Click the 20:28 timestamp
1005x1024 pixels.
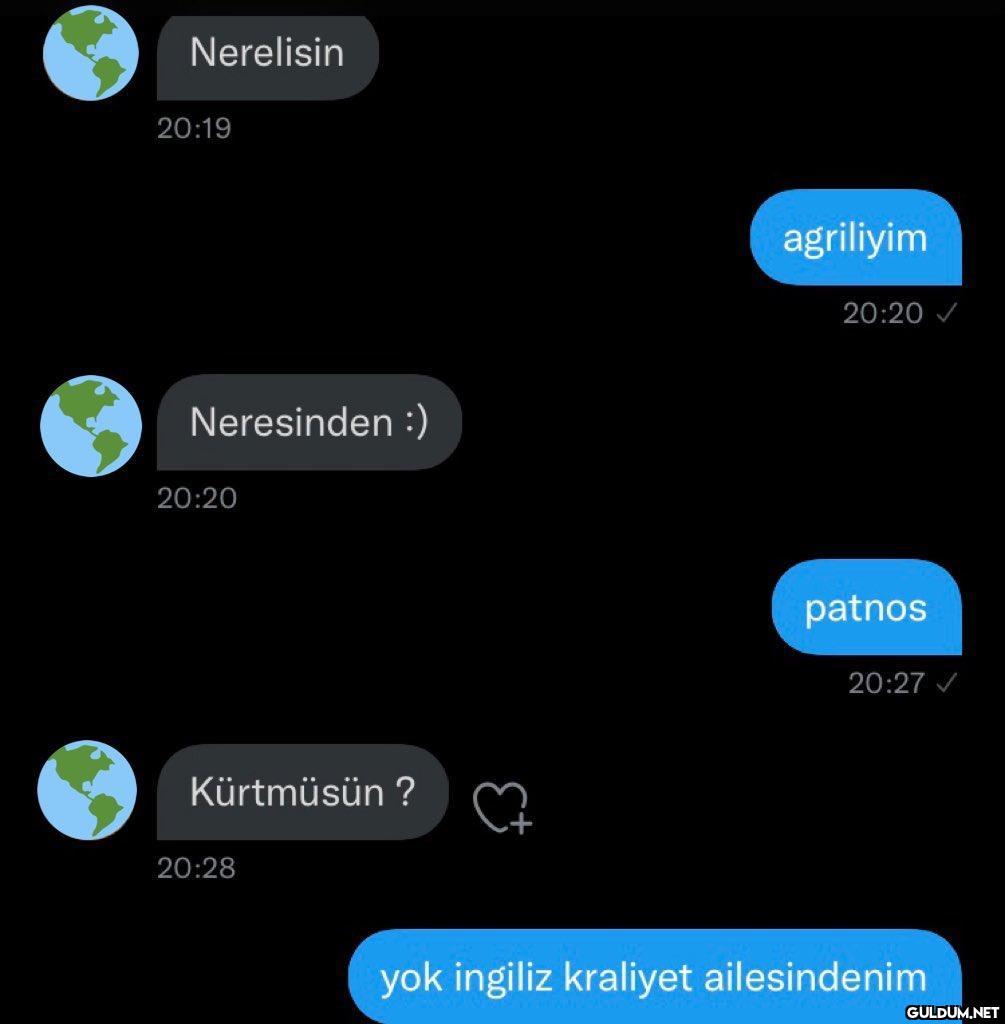[196, 868]
